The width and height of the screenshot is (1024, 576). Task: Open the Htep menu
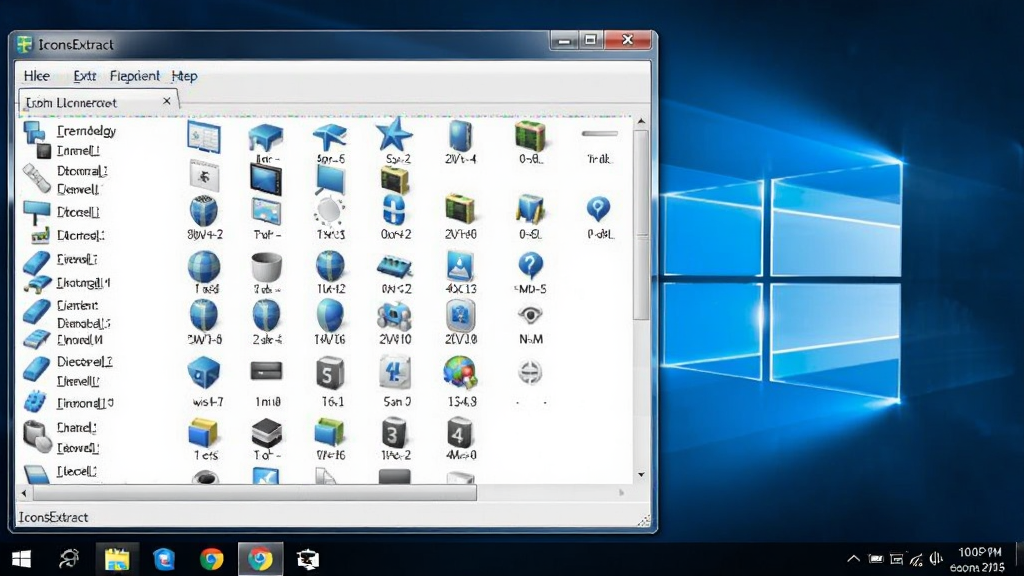(x=185, y=76)
